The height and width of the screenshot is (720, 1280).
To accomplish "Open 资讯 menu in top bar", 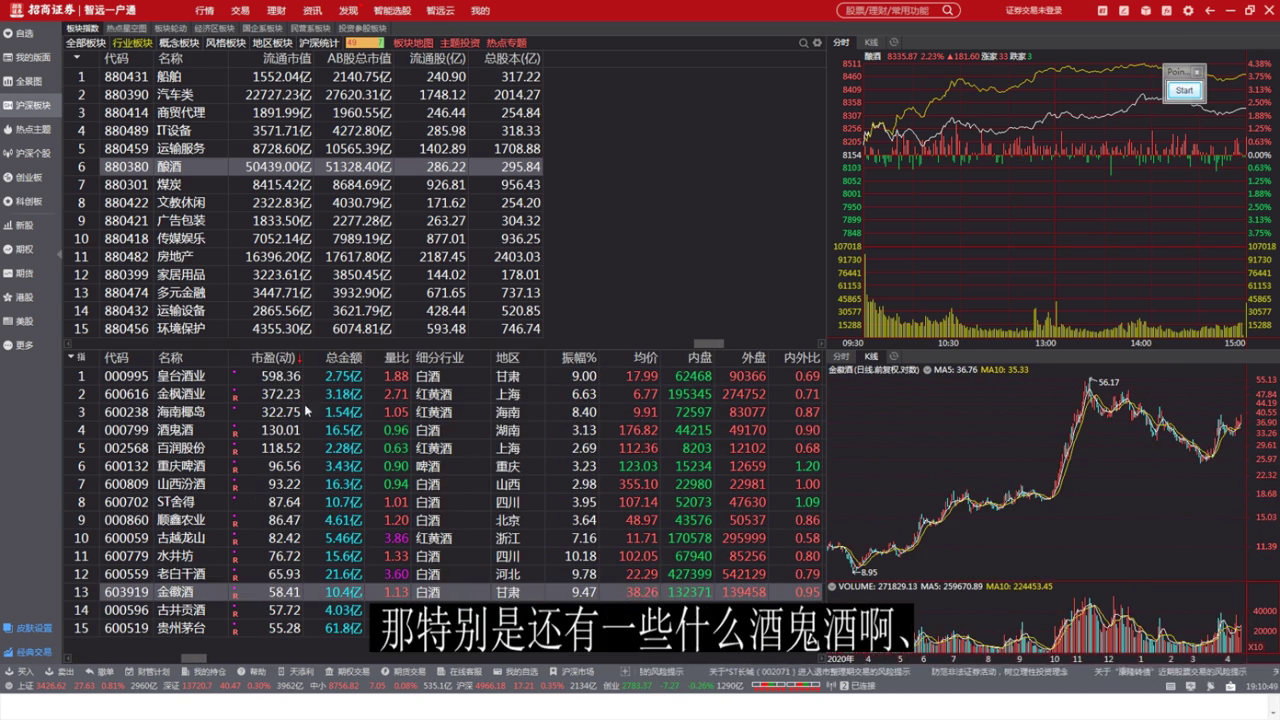I will (x=312, y=10).
